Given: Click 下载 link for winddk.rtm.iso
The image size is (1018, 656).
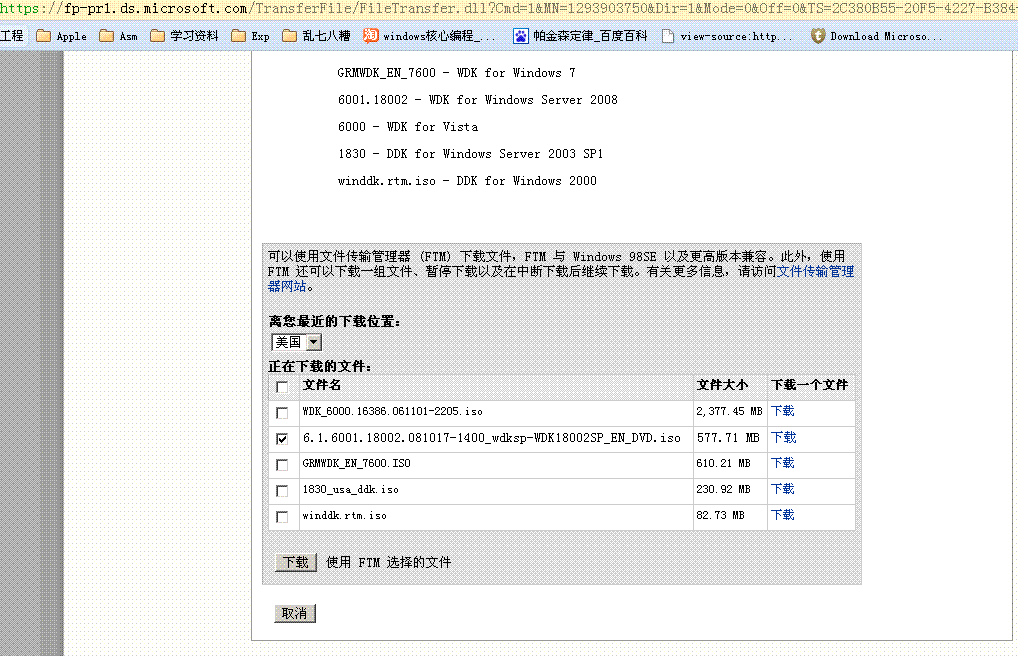Looking at the screenshot, I should (782, 515).
